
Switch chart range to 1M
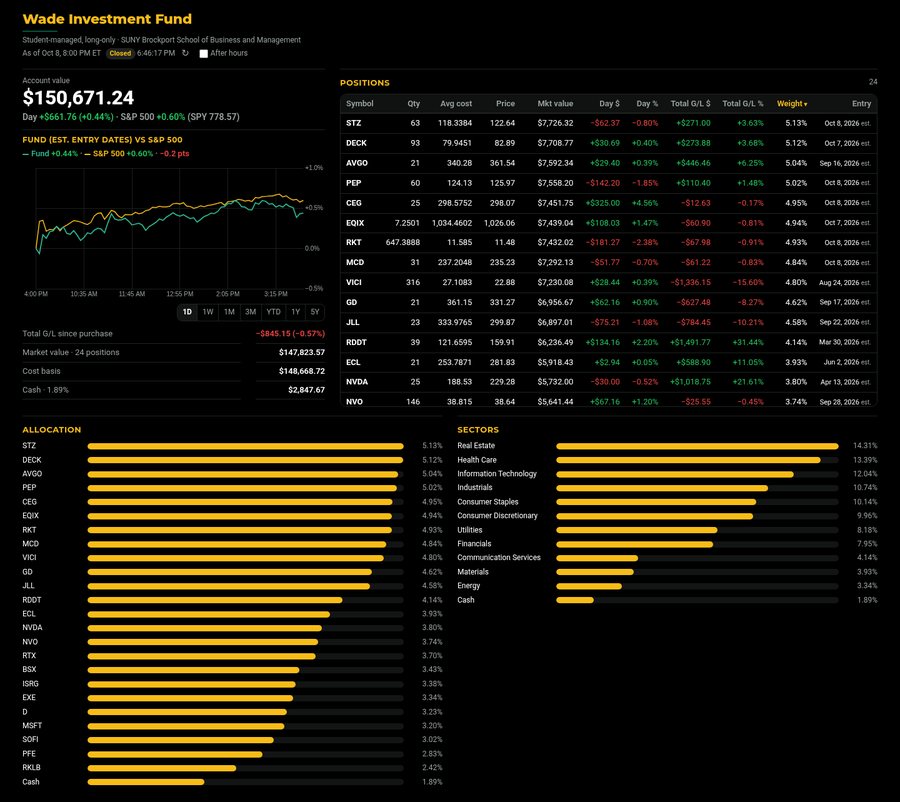(x=229, y=312)
